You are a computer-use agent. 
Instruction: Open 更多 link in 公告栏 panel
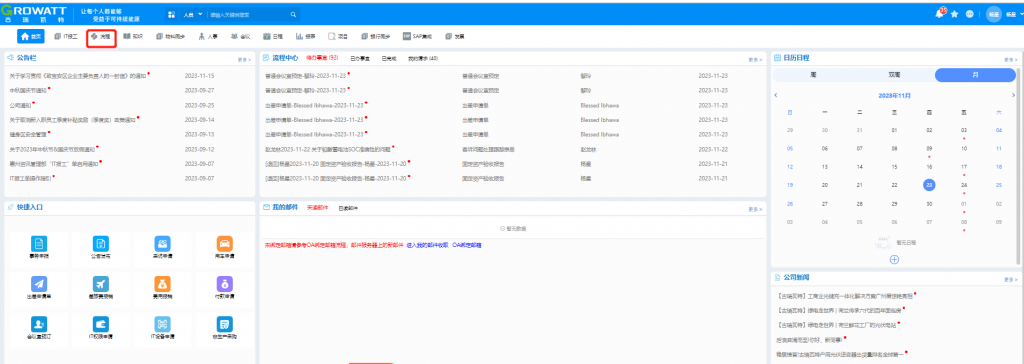244,59
